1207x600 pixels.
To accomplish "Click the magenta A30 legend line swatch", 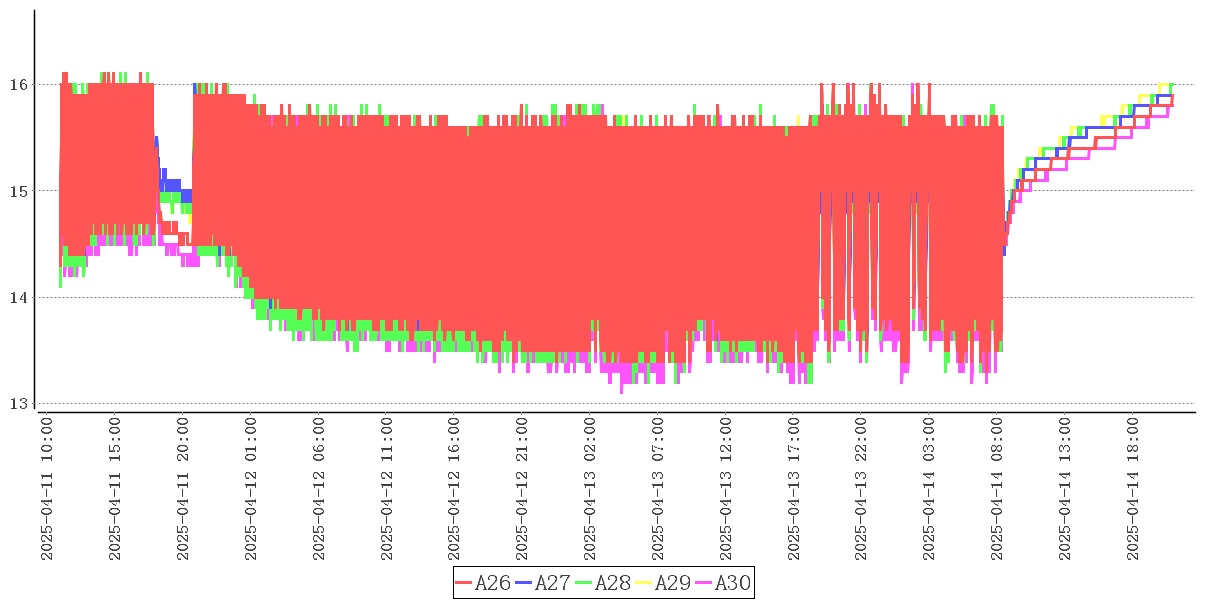I will tap(704, 583).
